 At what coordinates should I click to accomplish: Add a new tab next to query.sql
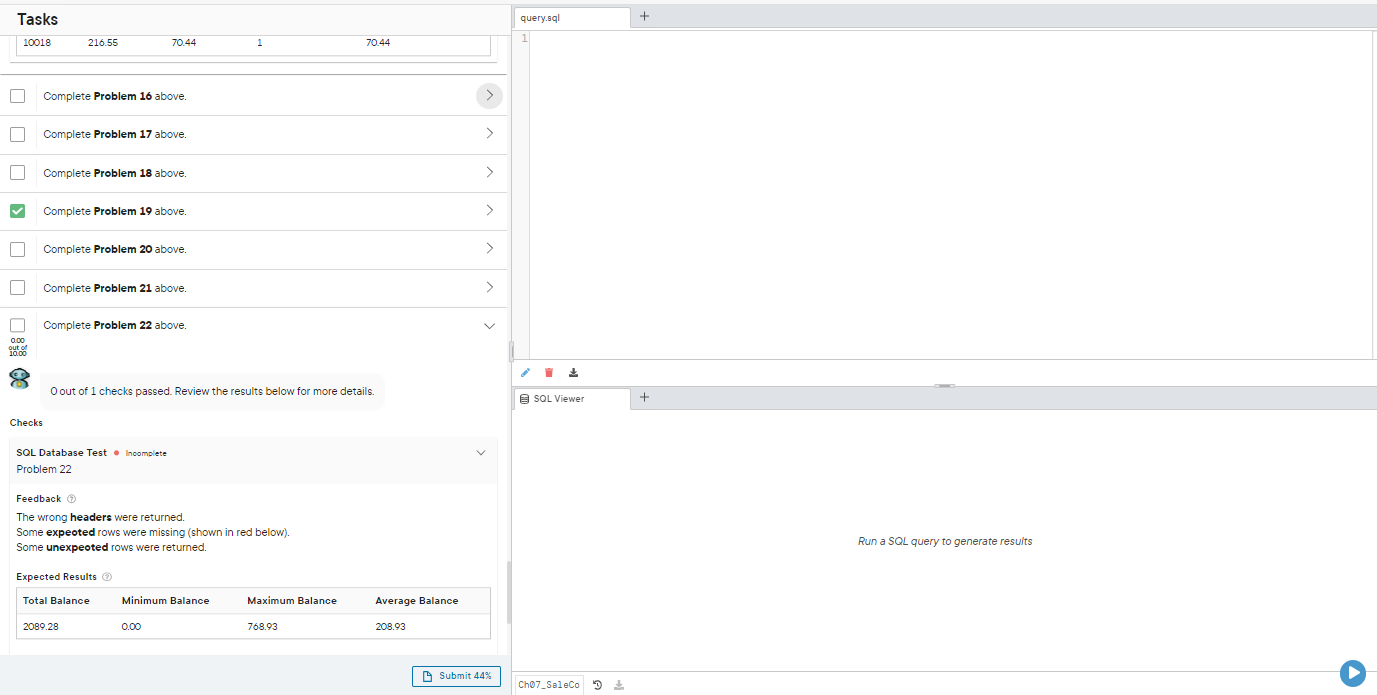click(x=644, y=16)
